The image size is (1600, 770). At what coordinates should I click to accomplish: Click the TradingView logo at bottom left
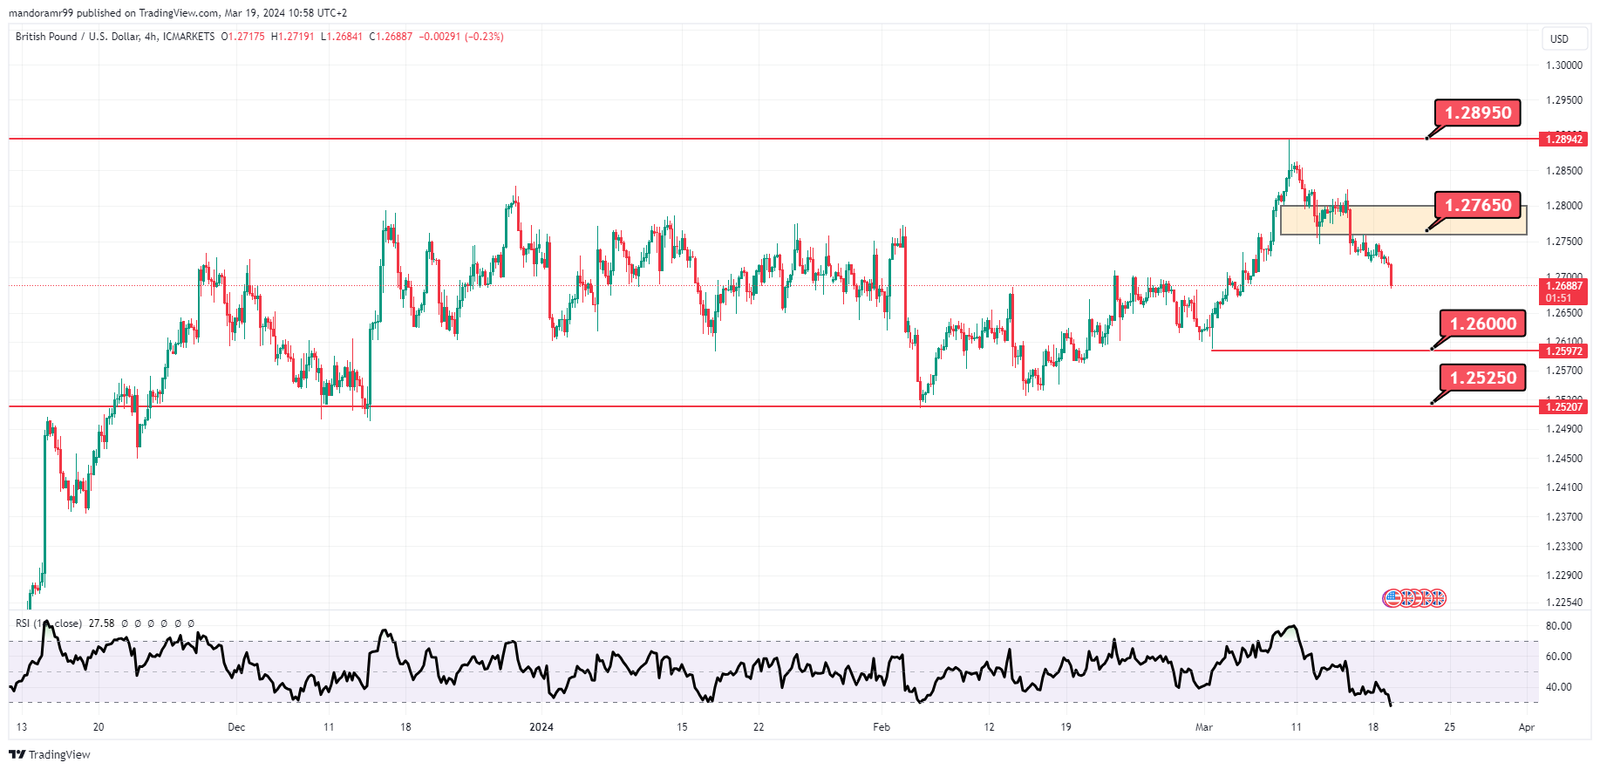(x=49, y=754)
